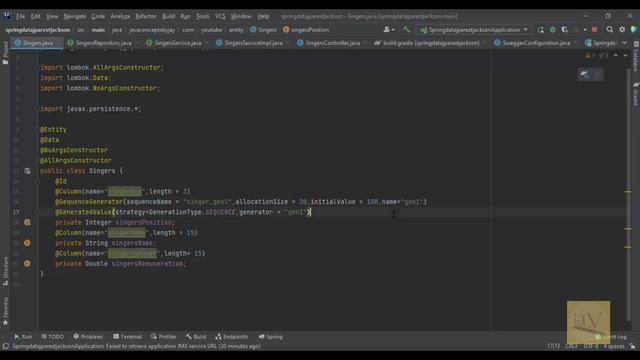Click springdatajparestjackson breadcrumb in navigation bar

[x=38, y=30]
